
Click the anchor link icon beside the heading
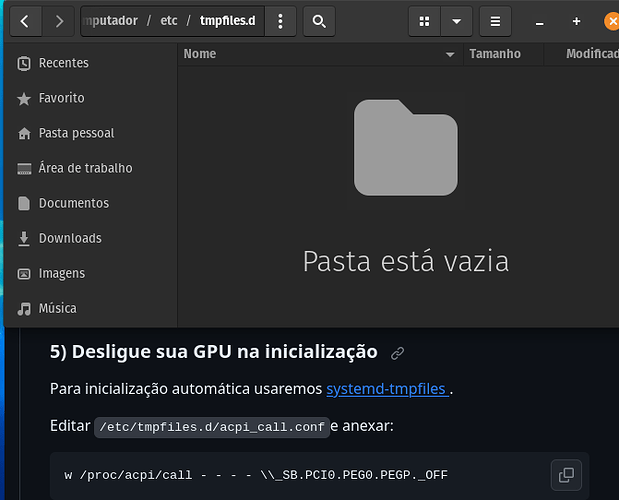point(398,353)
